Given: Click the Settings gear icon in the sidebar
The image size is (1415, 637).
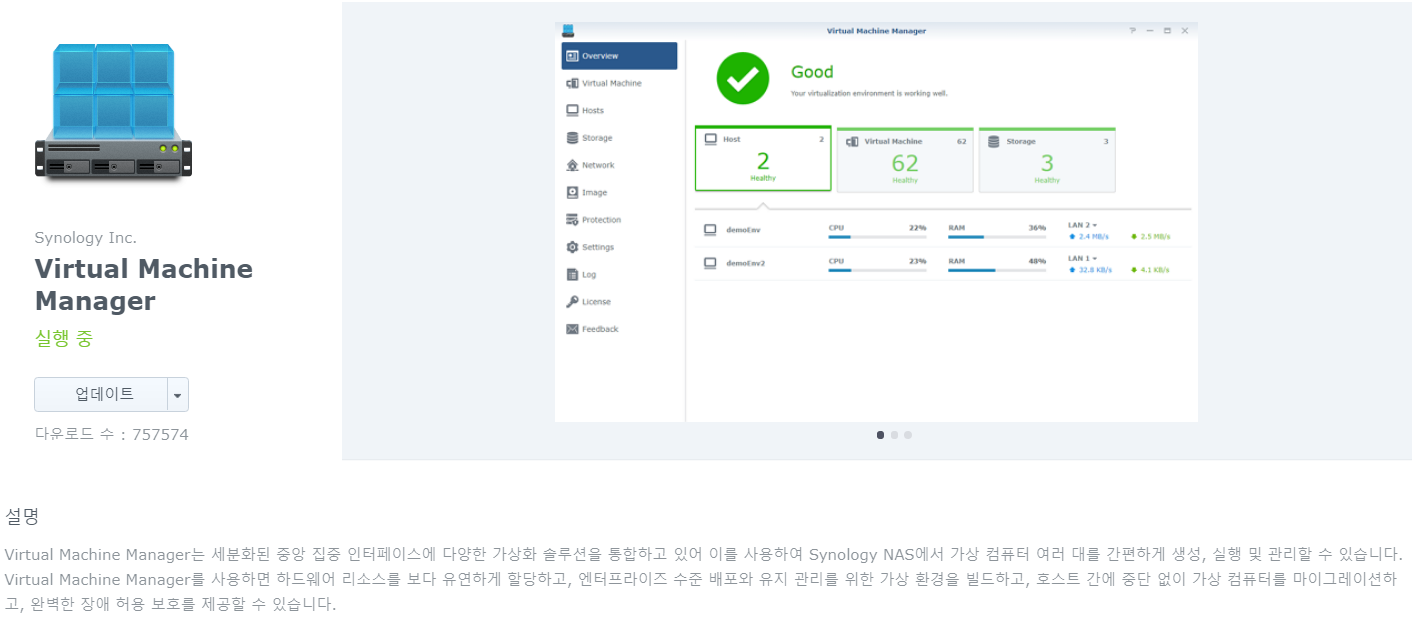Looking at the screenshot, I should click(x=572, y=247).
